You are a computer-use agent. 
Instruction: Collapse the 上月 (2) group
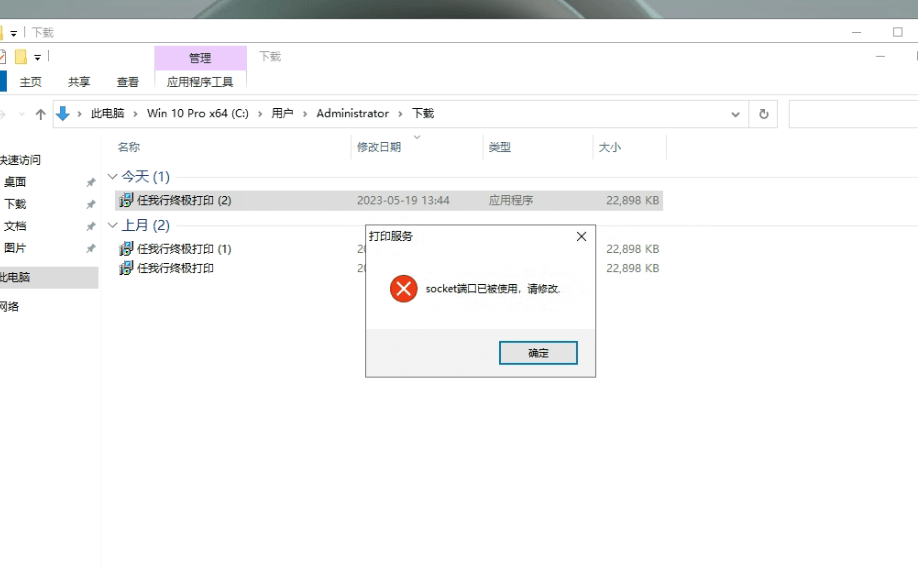click(x=113, y=225)
